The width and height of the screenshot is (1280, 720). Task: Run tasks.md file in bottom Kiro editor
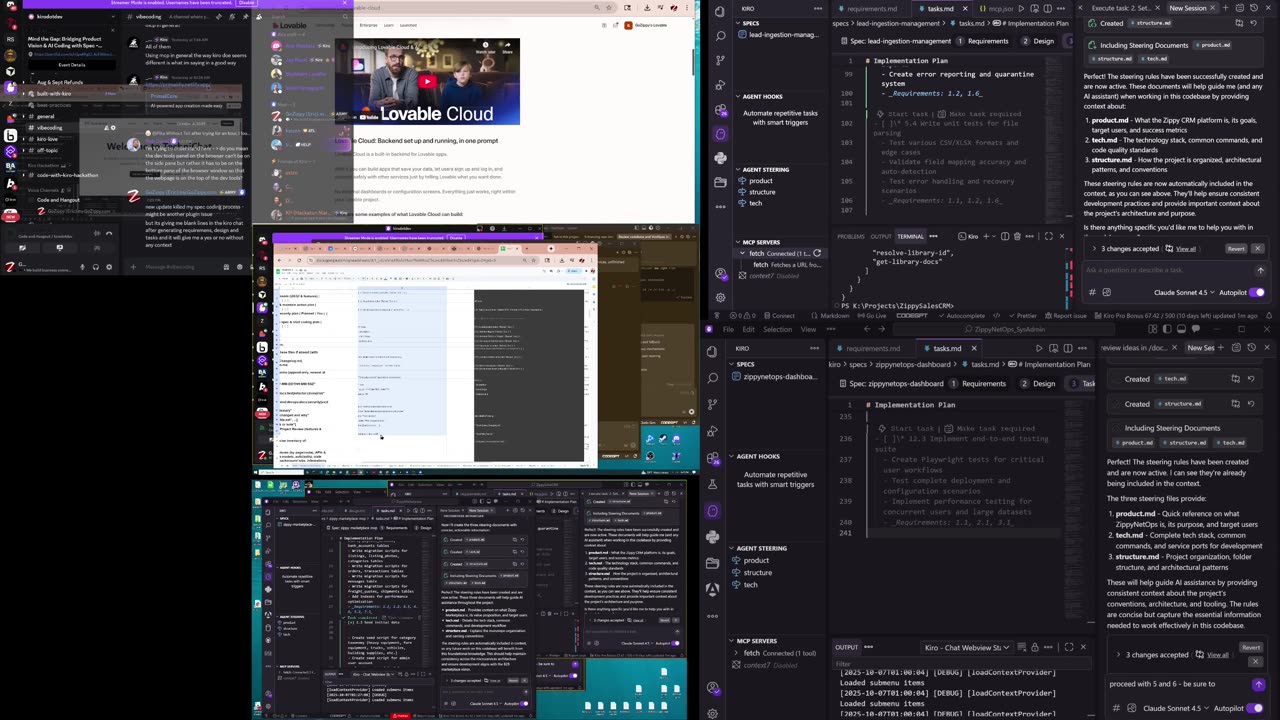(1039, 348)
